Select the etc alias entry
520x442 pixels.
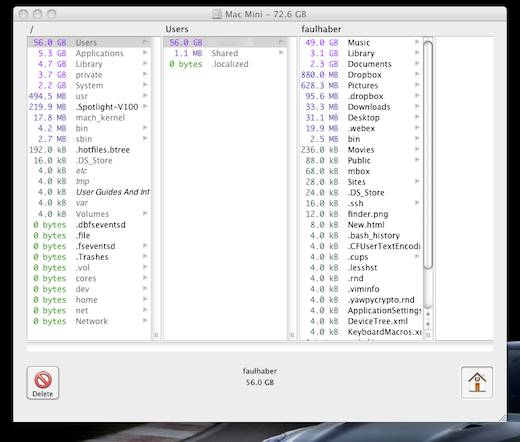(89, 171)
